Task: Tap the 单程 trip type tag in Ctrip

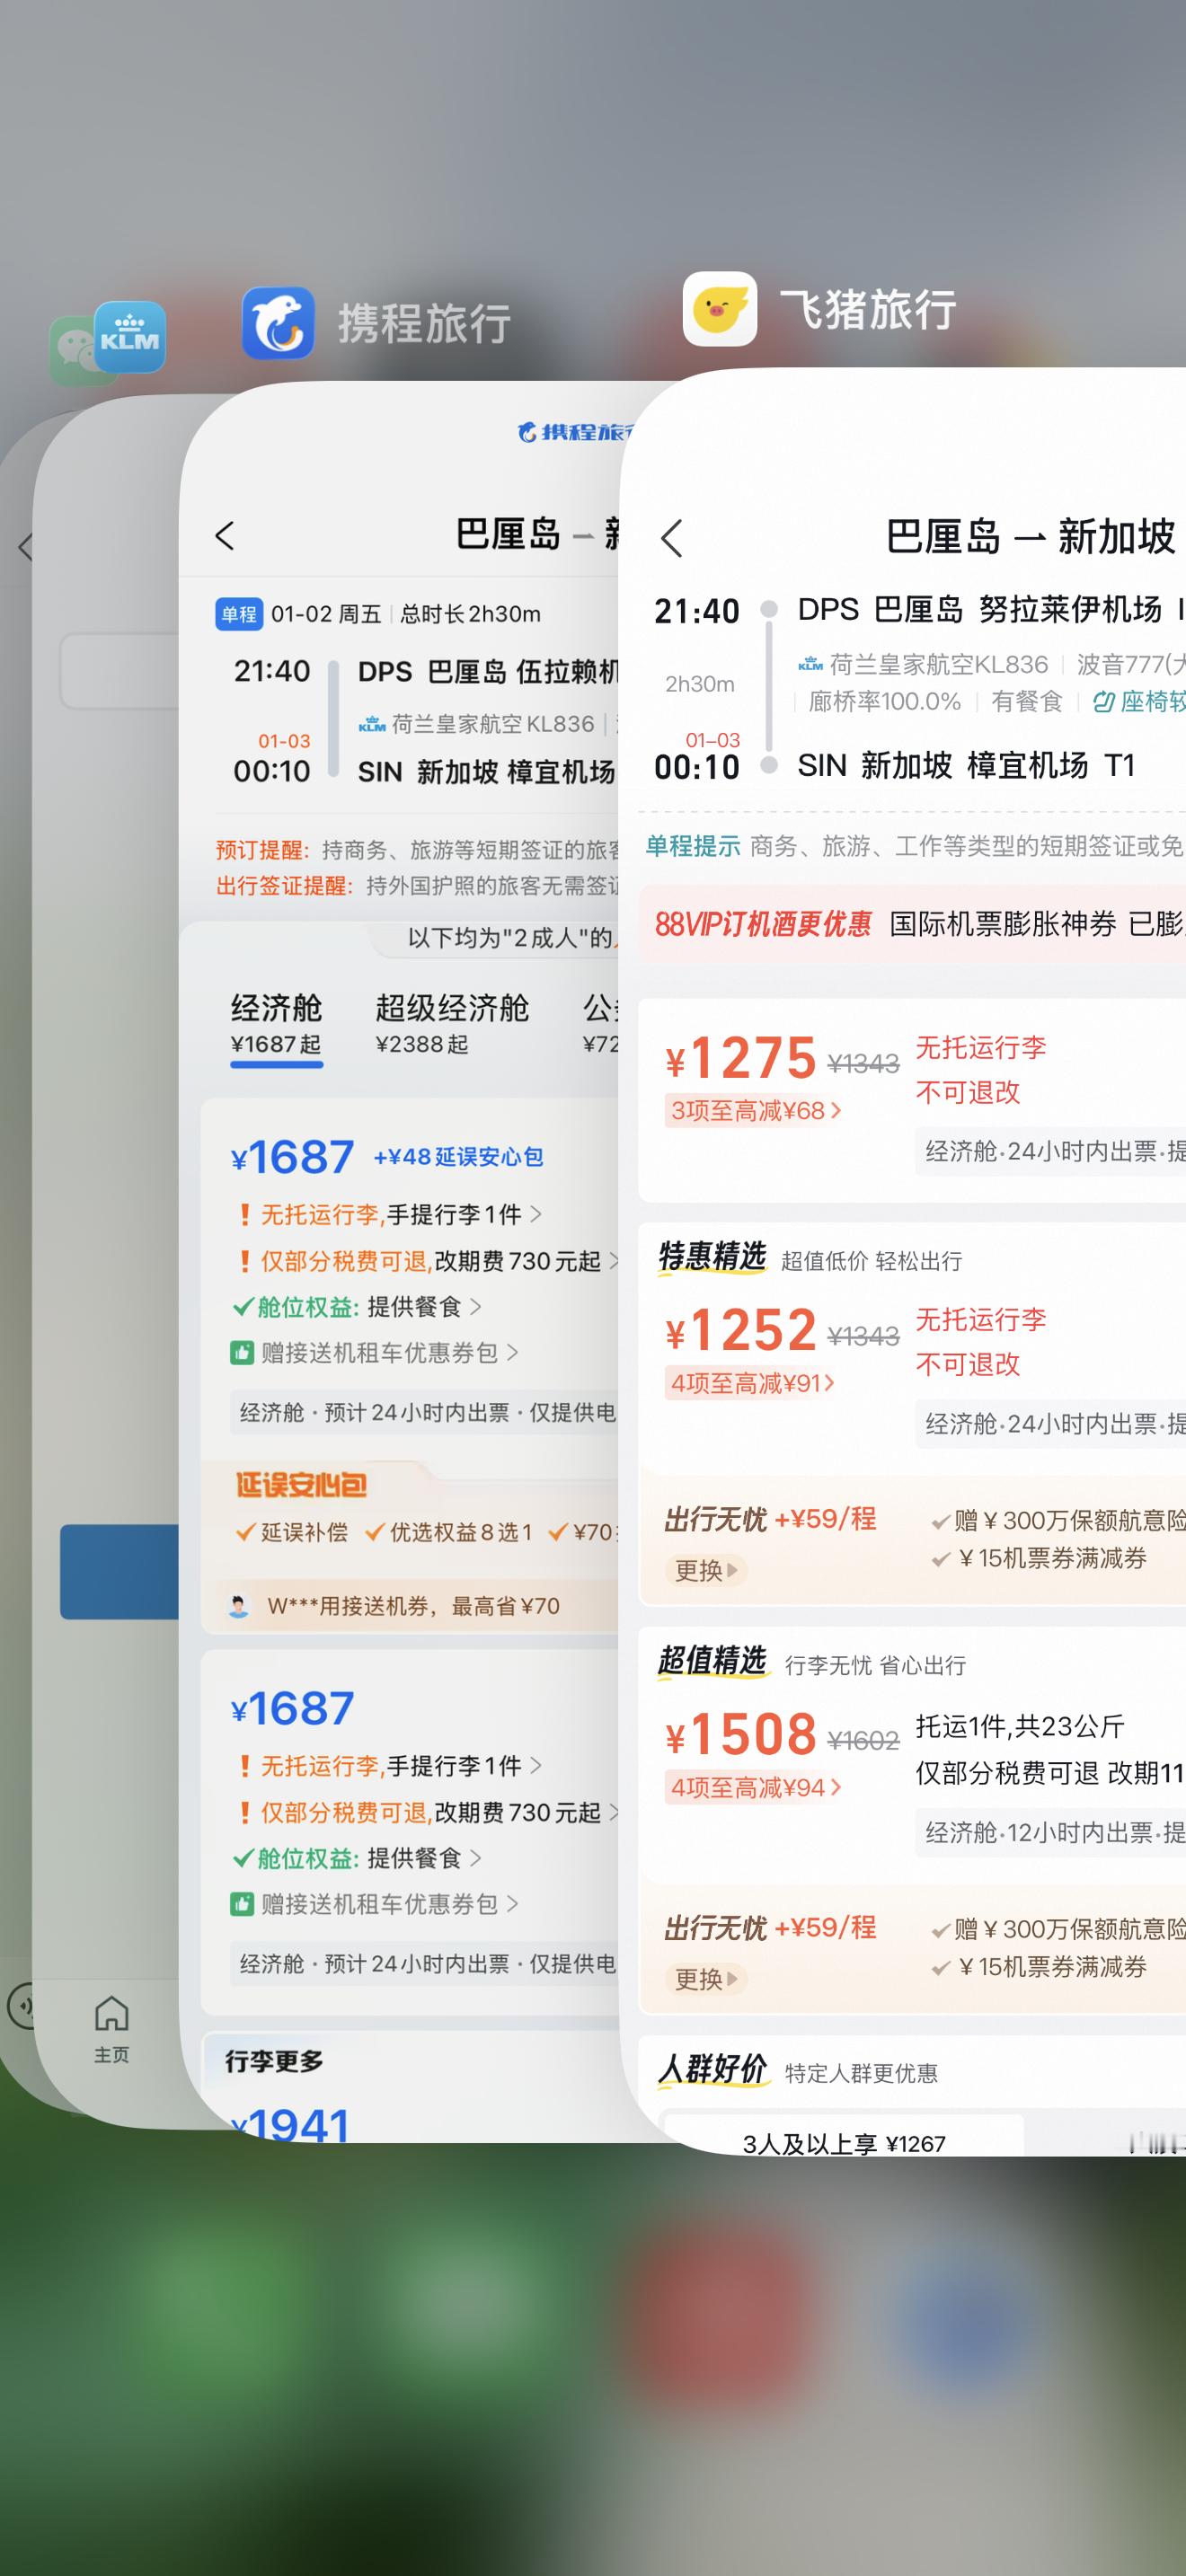Action: click(x=239, y=614)
